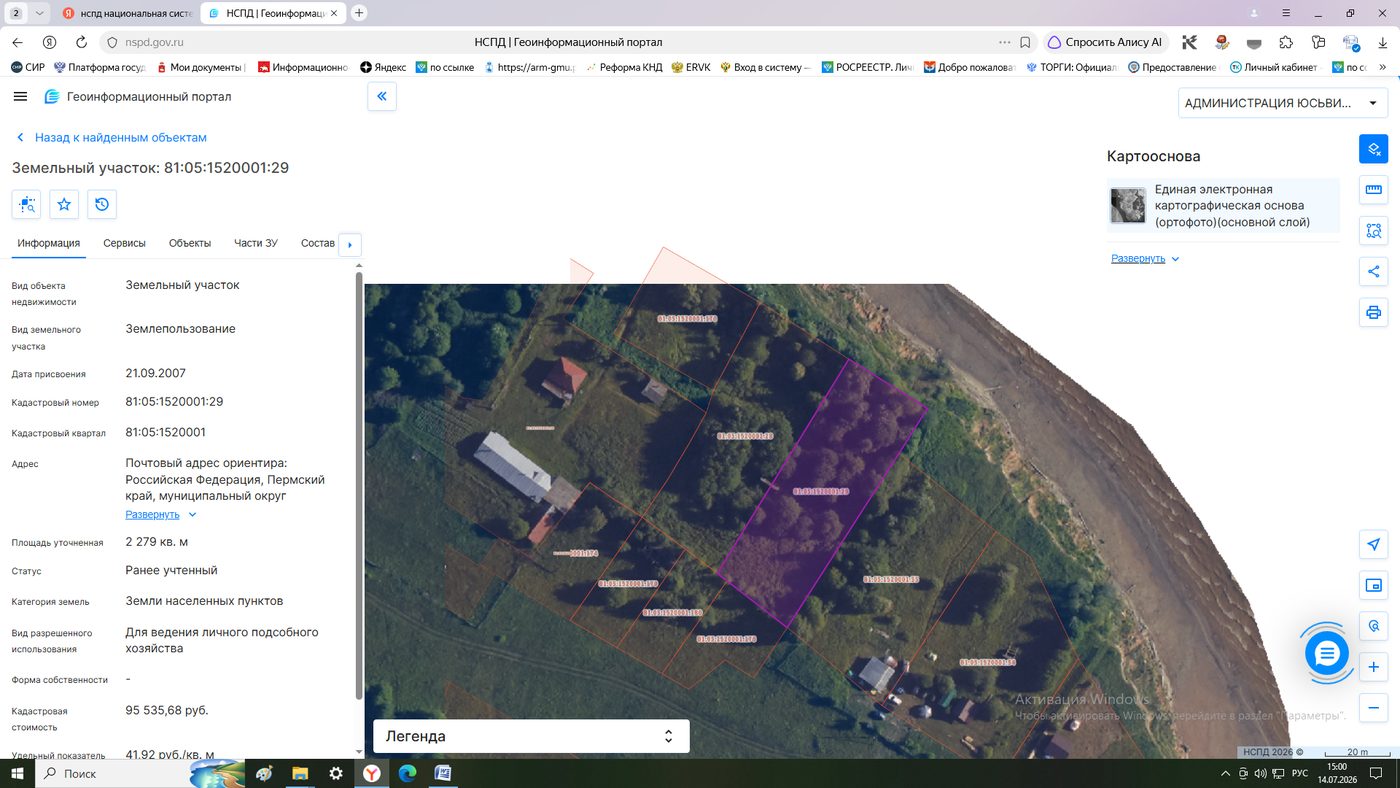Open the ERVK bookmark
The height and width of the screenshot is (788, 1400).
(x=690, y=67)
